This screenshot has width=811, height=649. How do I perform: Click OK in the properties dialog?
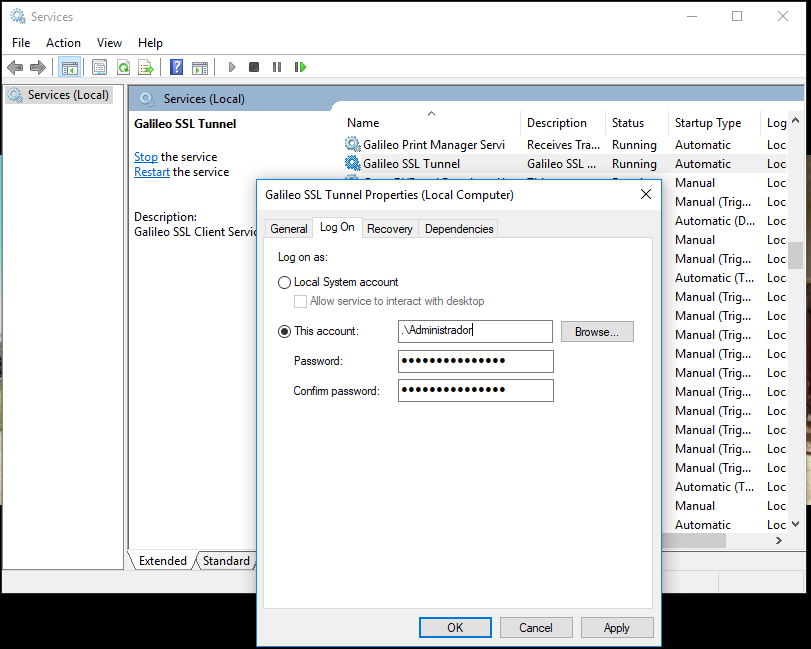click(x=455, y=628)
